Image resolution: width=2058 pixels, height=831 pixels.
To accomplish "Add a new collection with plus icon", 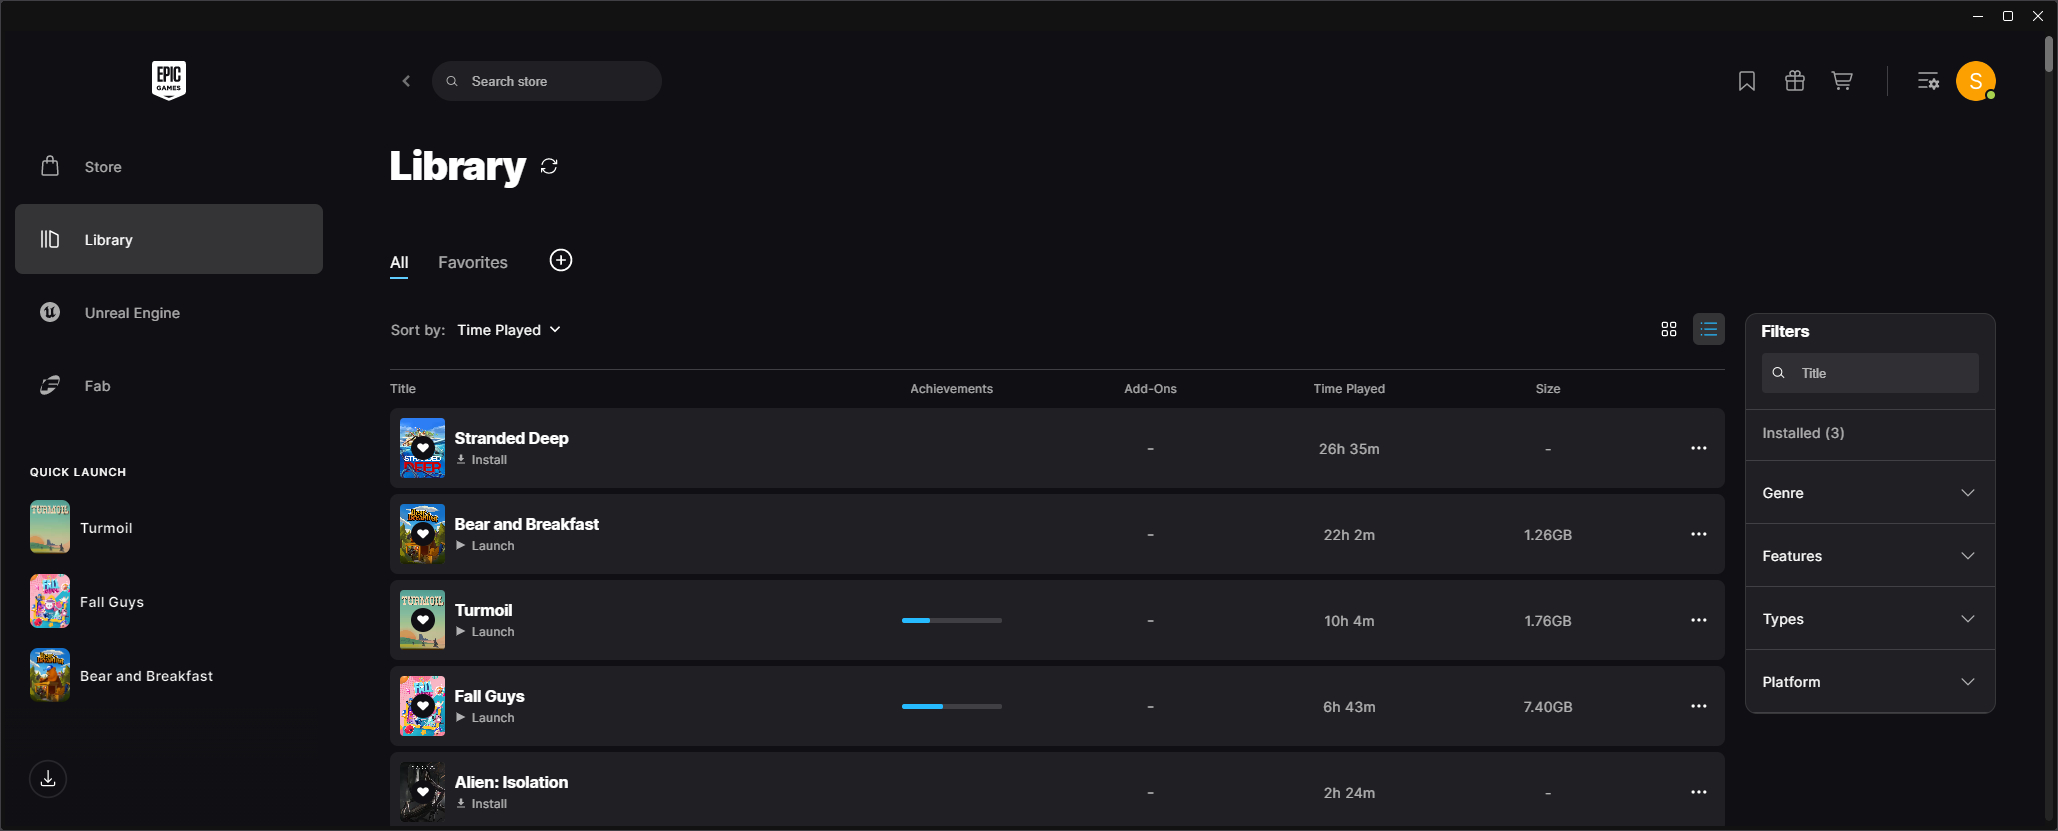I will [x=561, y=260].
